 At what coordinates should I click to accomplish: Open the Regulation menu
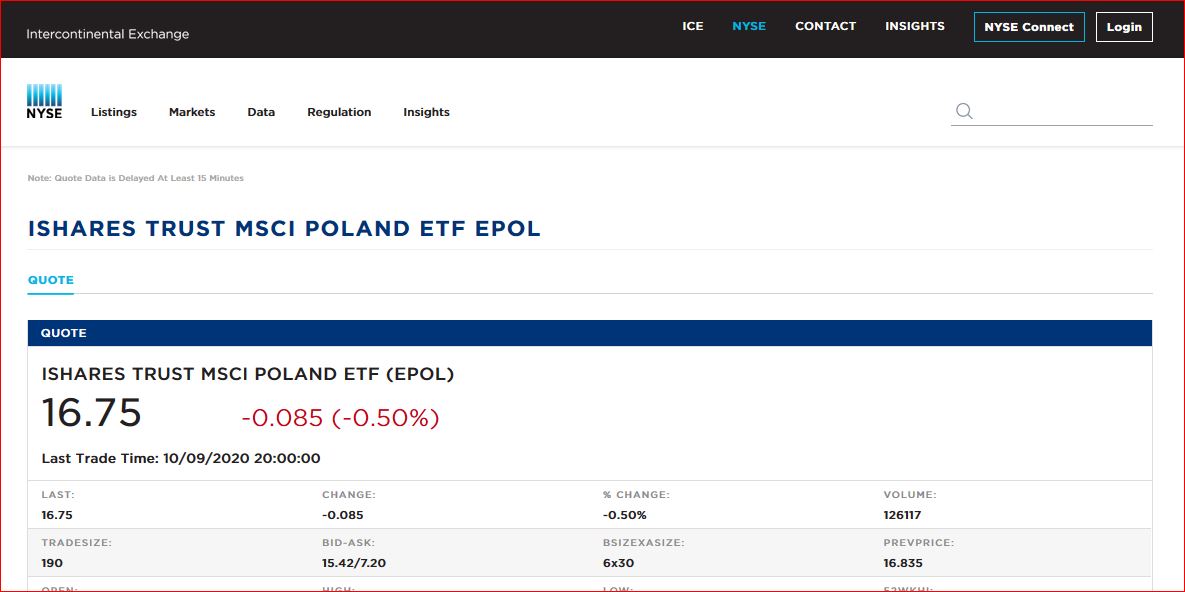click(339, 112)
